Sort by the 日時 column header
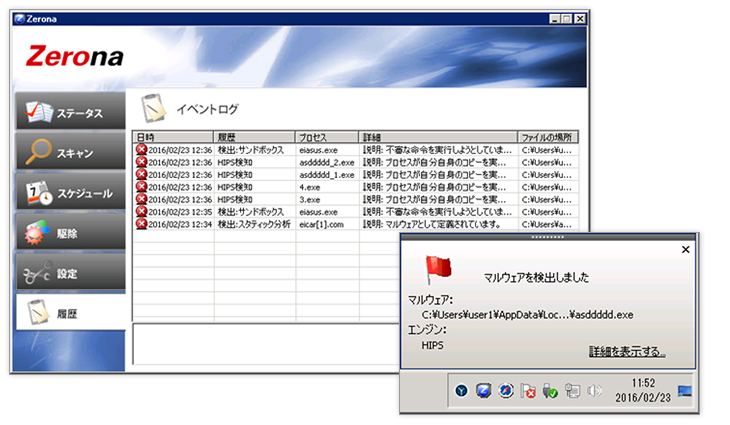This screenshot has height=425, width=730. (x=173, y=137)
